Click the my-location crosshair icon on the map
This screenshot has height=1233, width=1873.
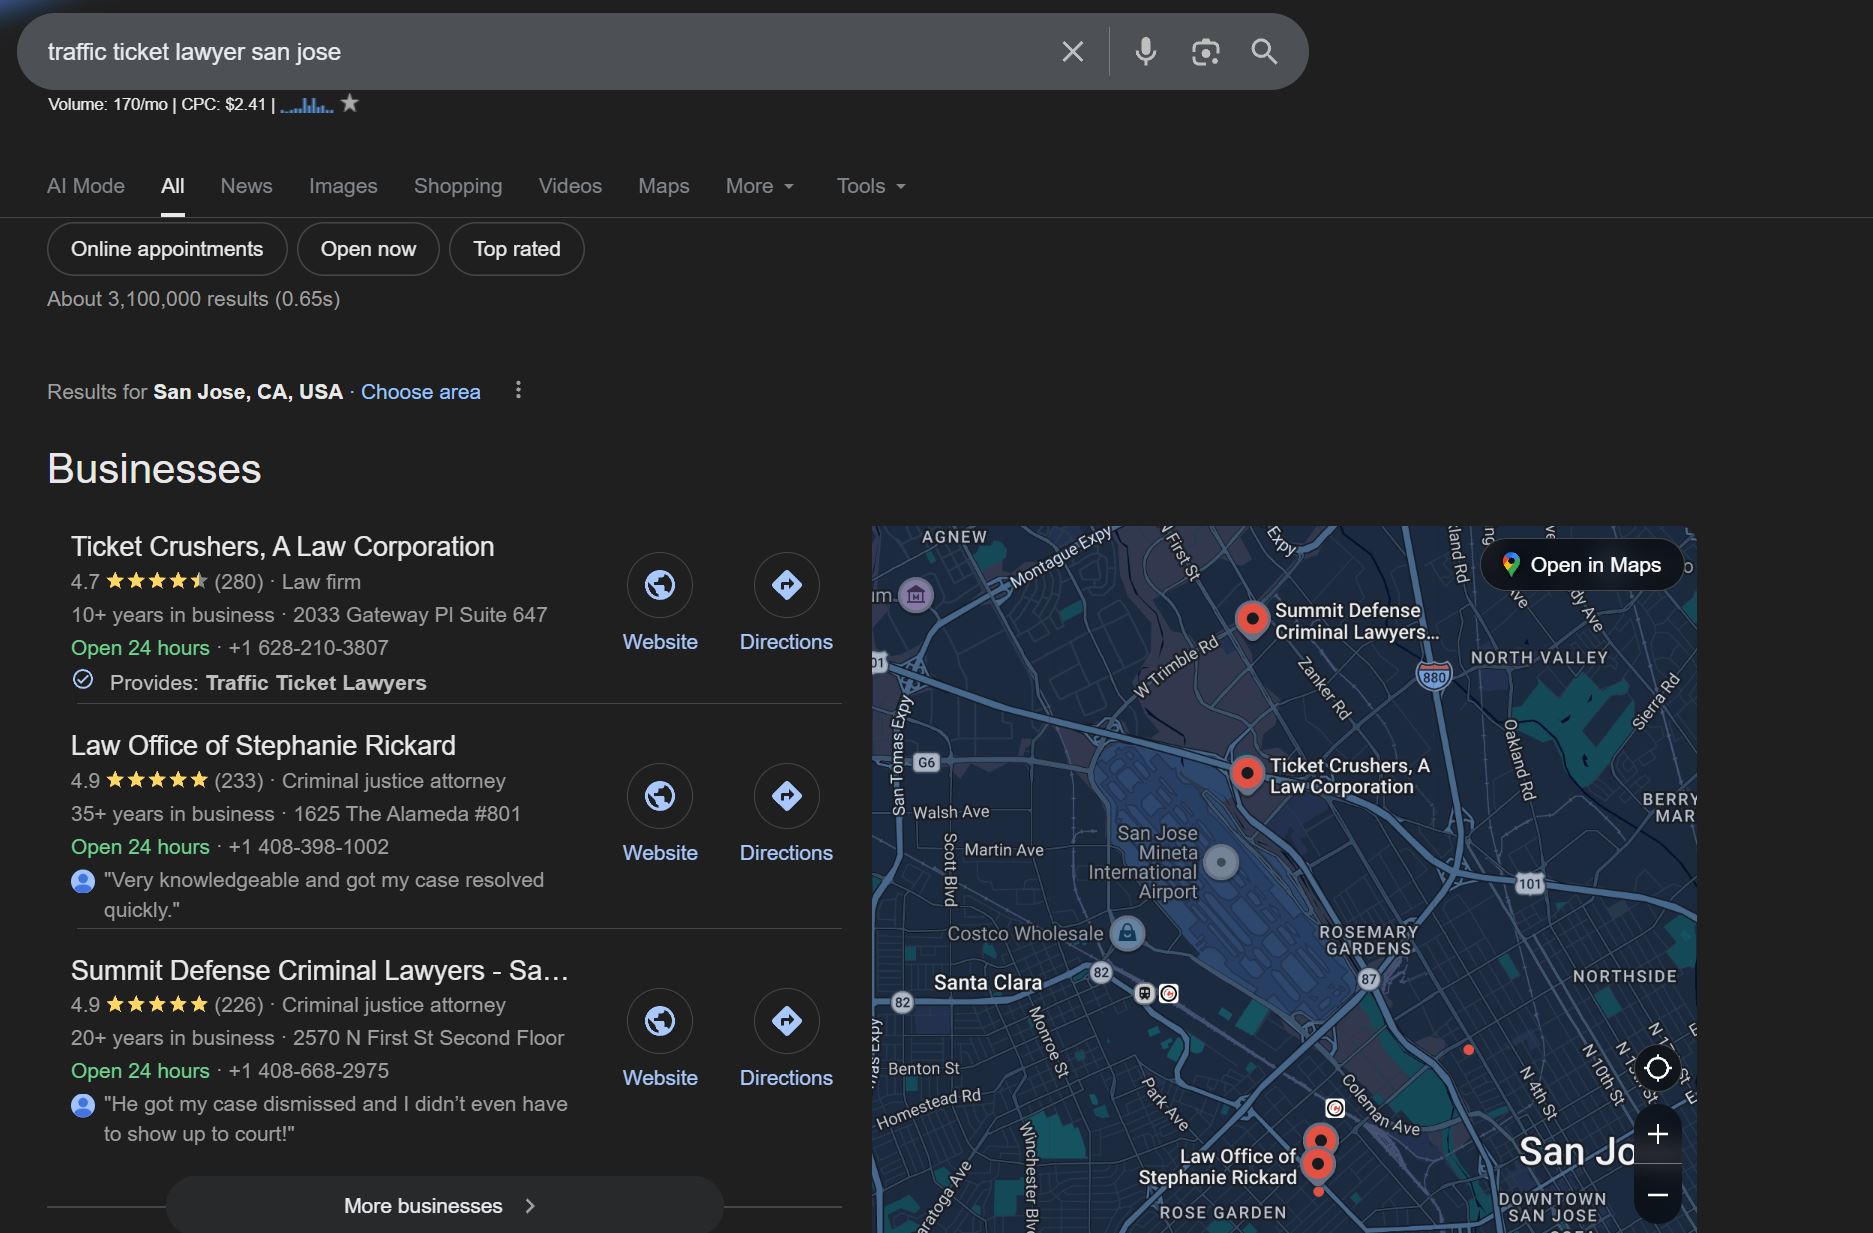[1657, 1068]
